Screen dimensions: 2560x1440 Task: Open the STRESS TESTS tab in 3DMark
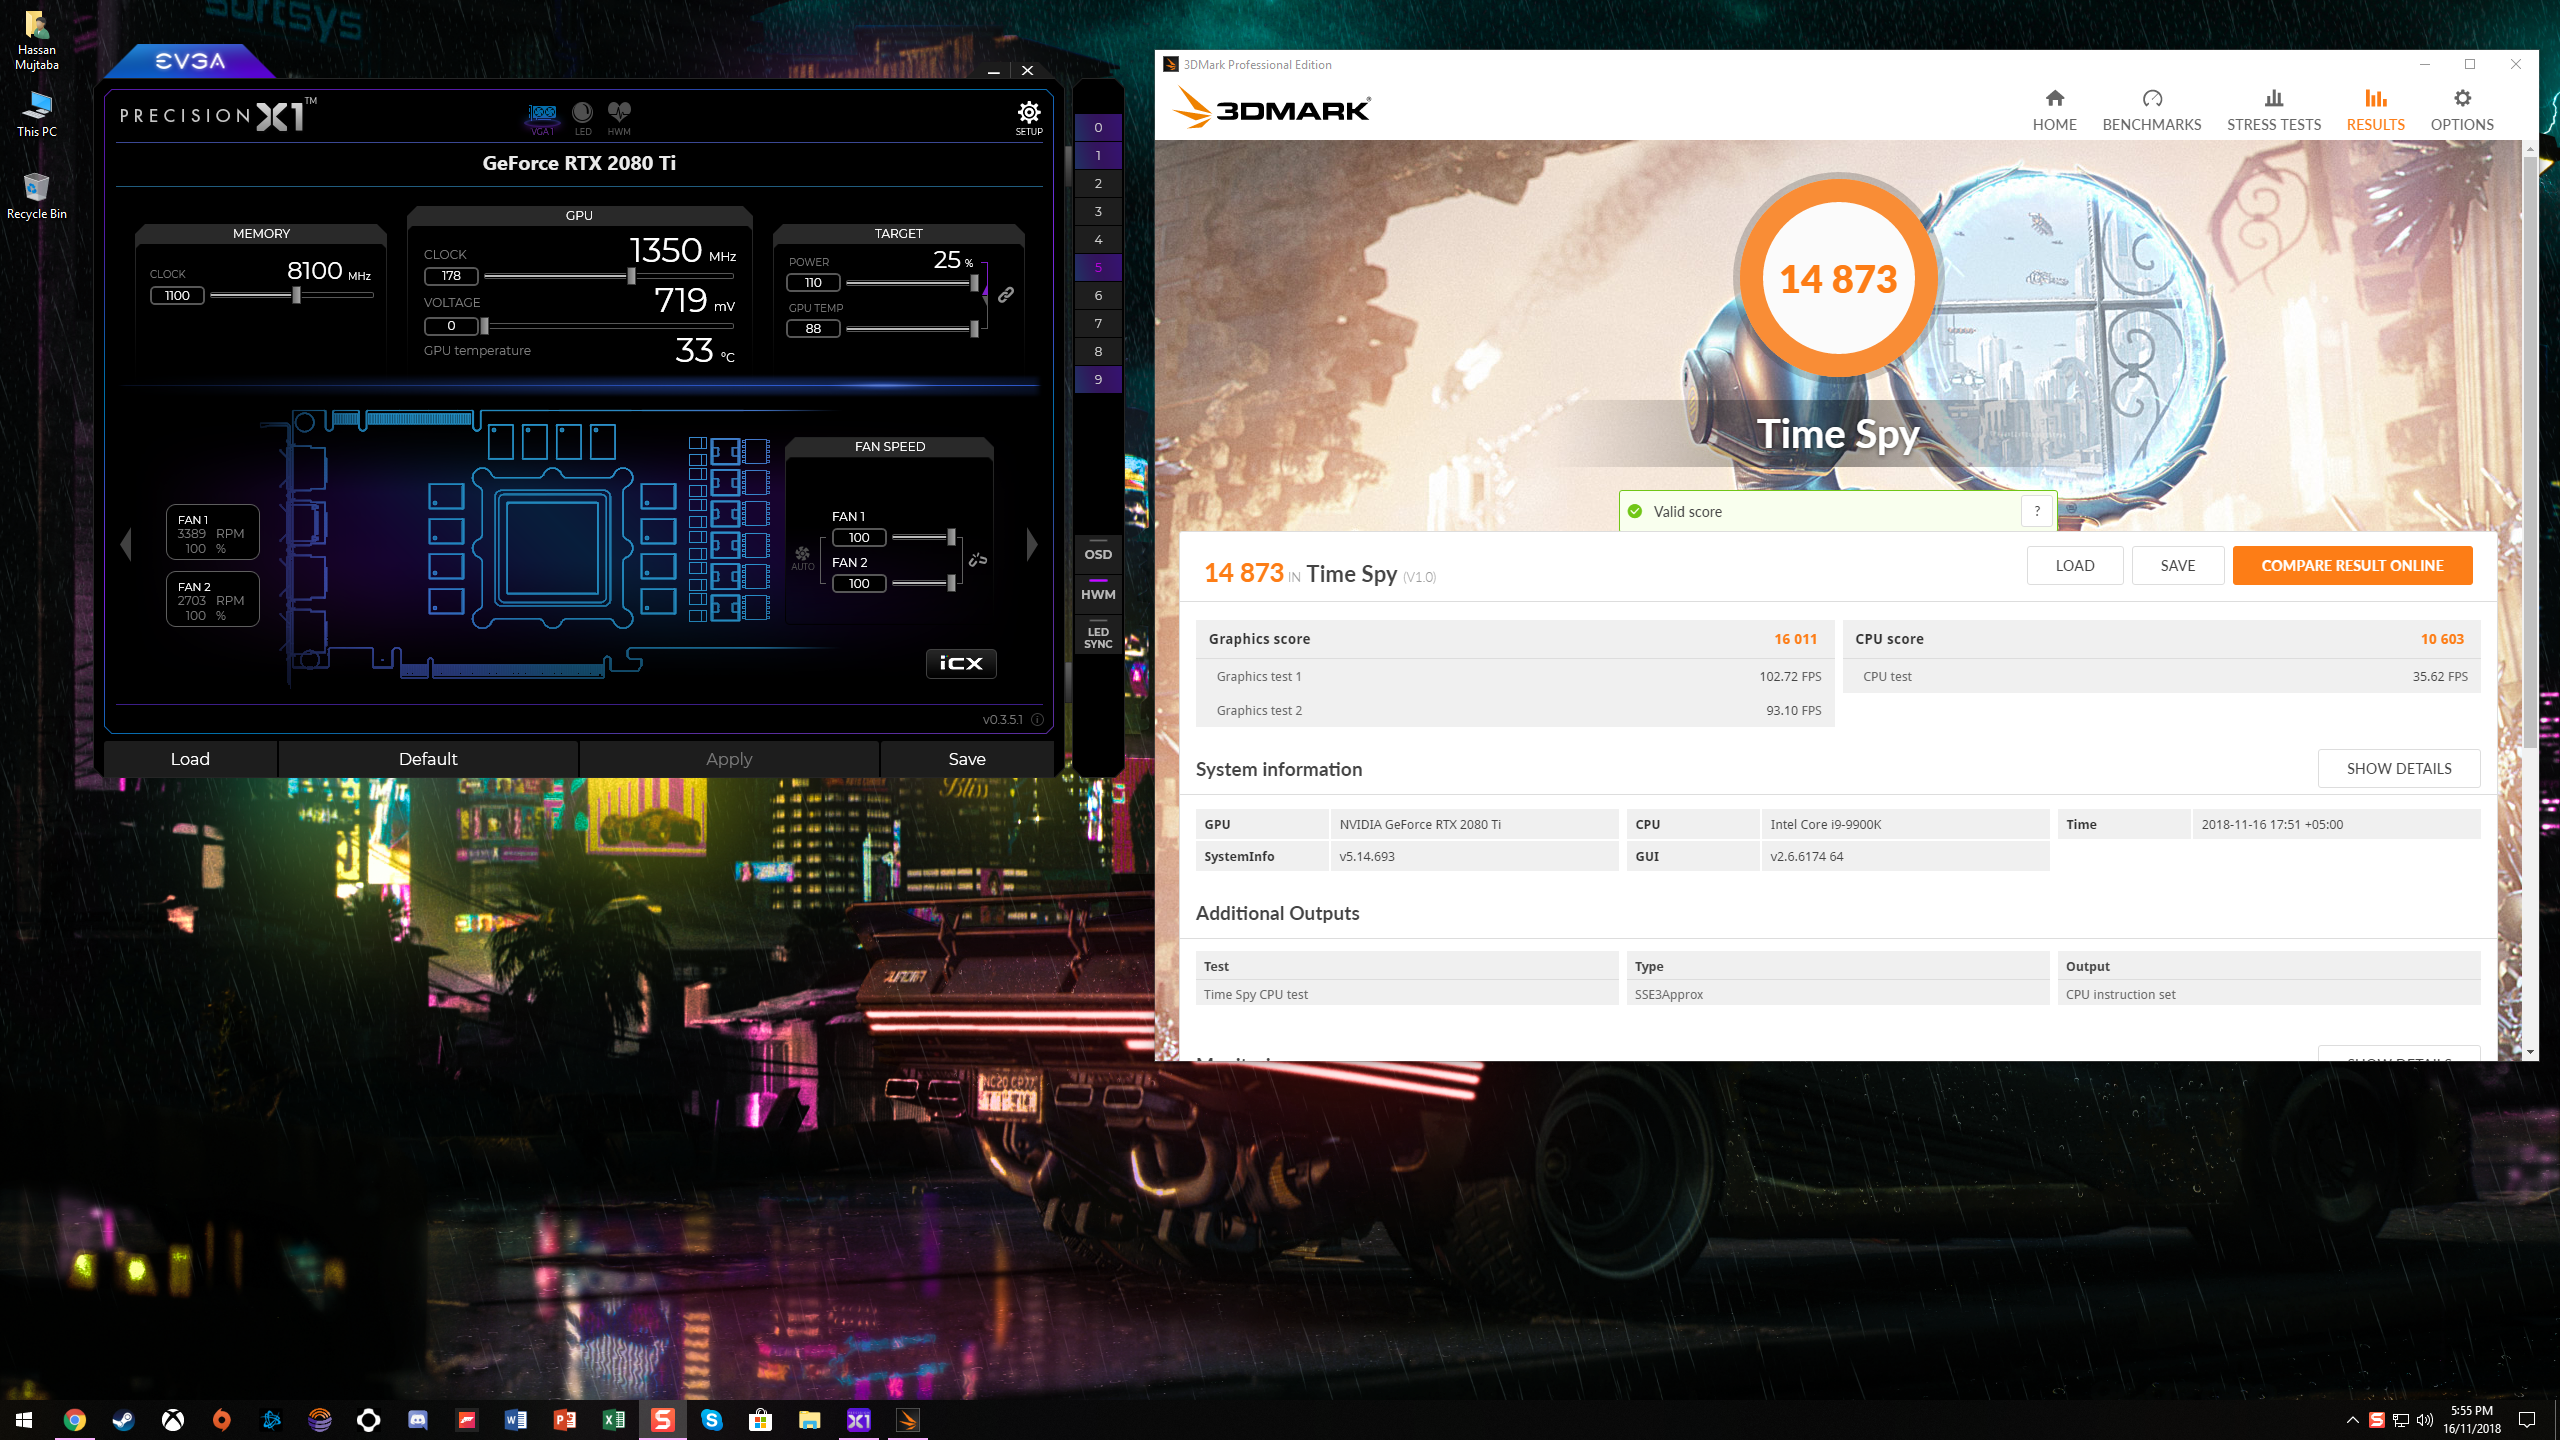coord(2274,110)
